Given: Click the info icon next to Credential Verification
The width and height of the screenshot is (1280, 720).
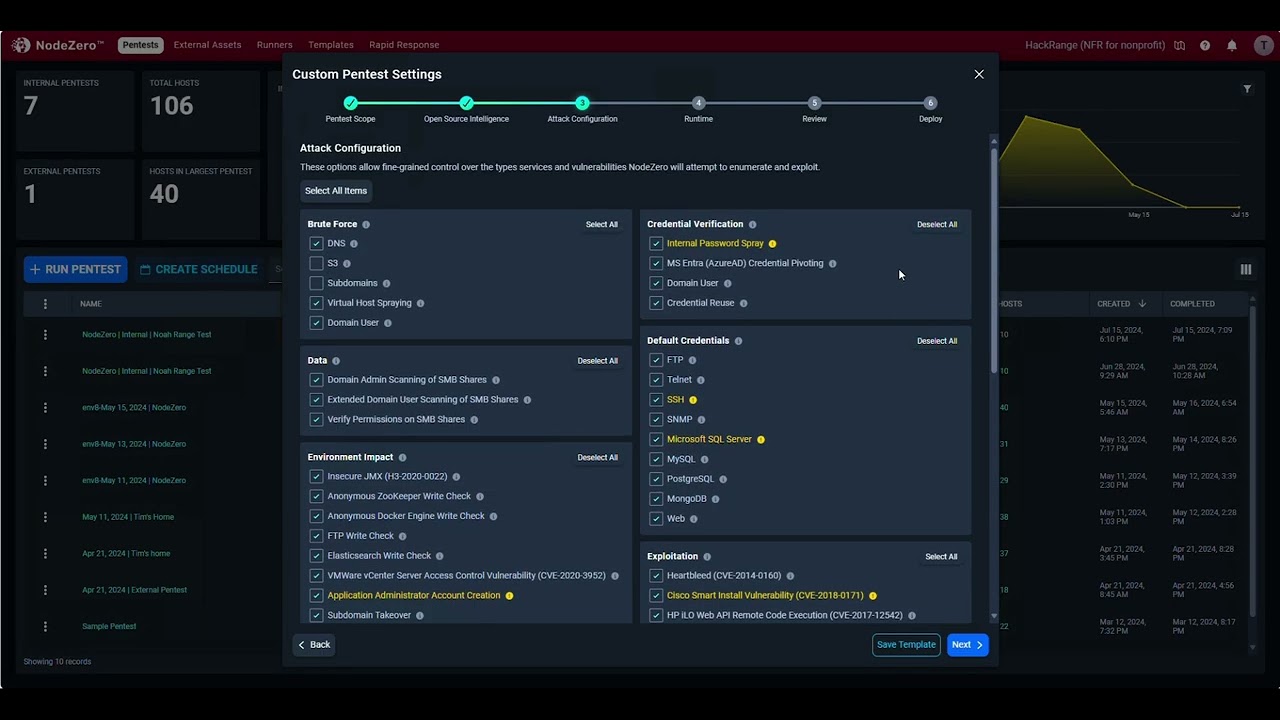Looking at the screenshot, I should [752, 225].
